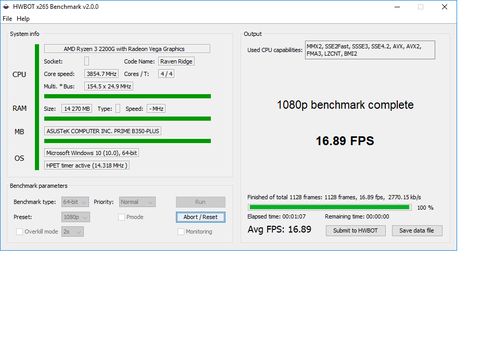Image resolution: width=480 pixels, height=360 pixels.
Task: Click 'Elapsed time: 00:01:07' text
Action: 277,216
